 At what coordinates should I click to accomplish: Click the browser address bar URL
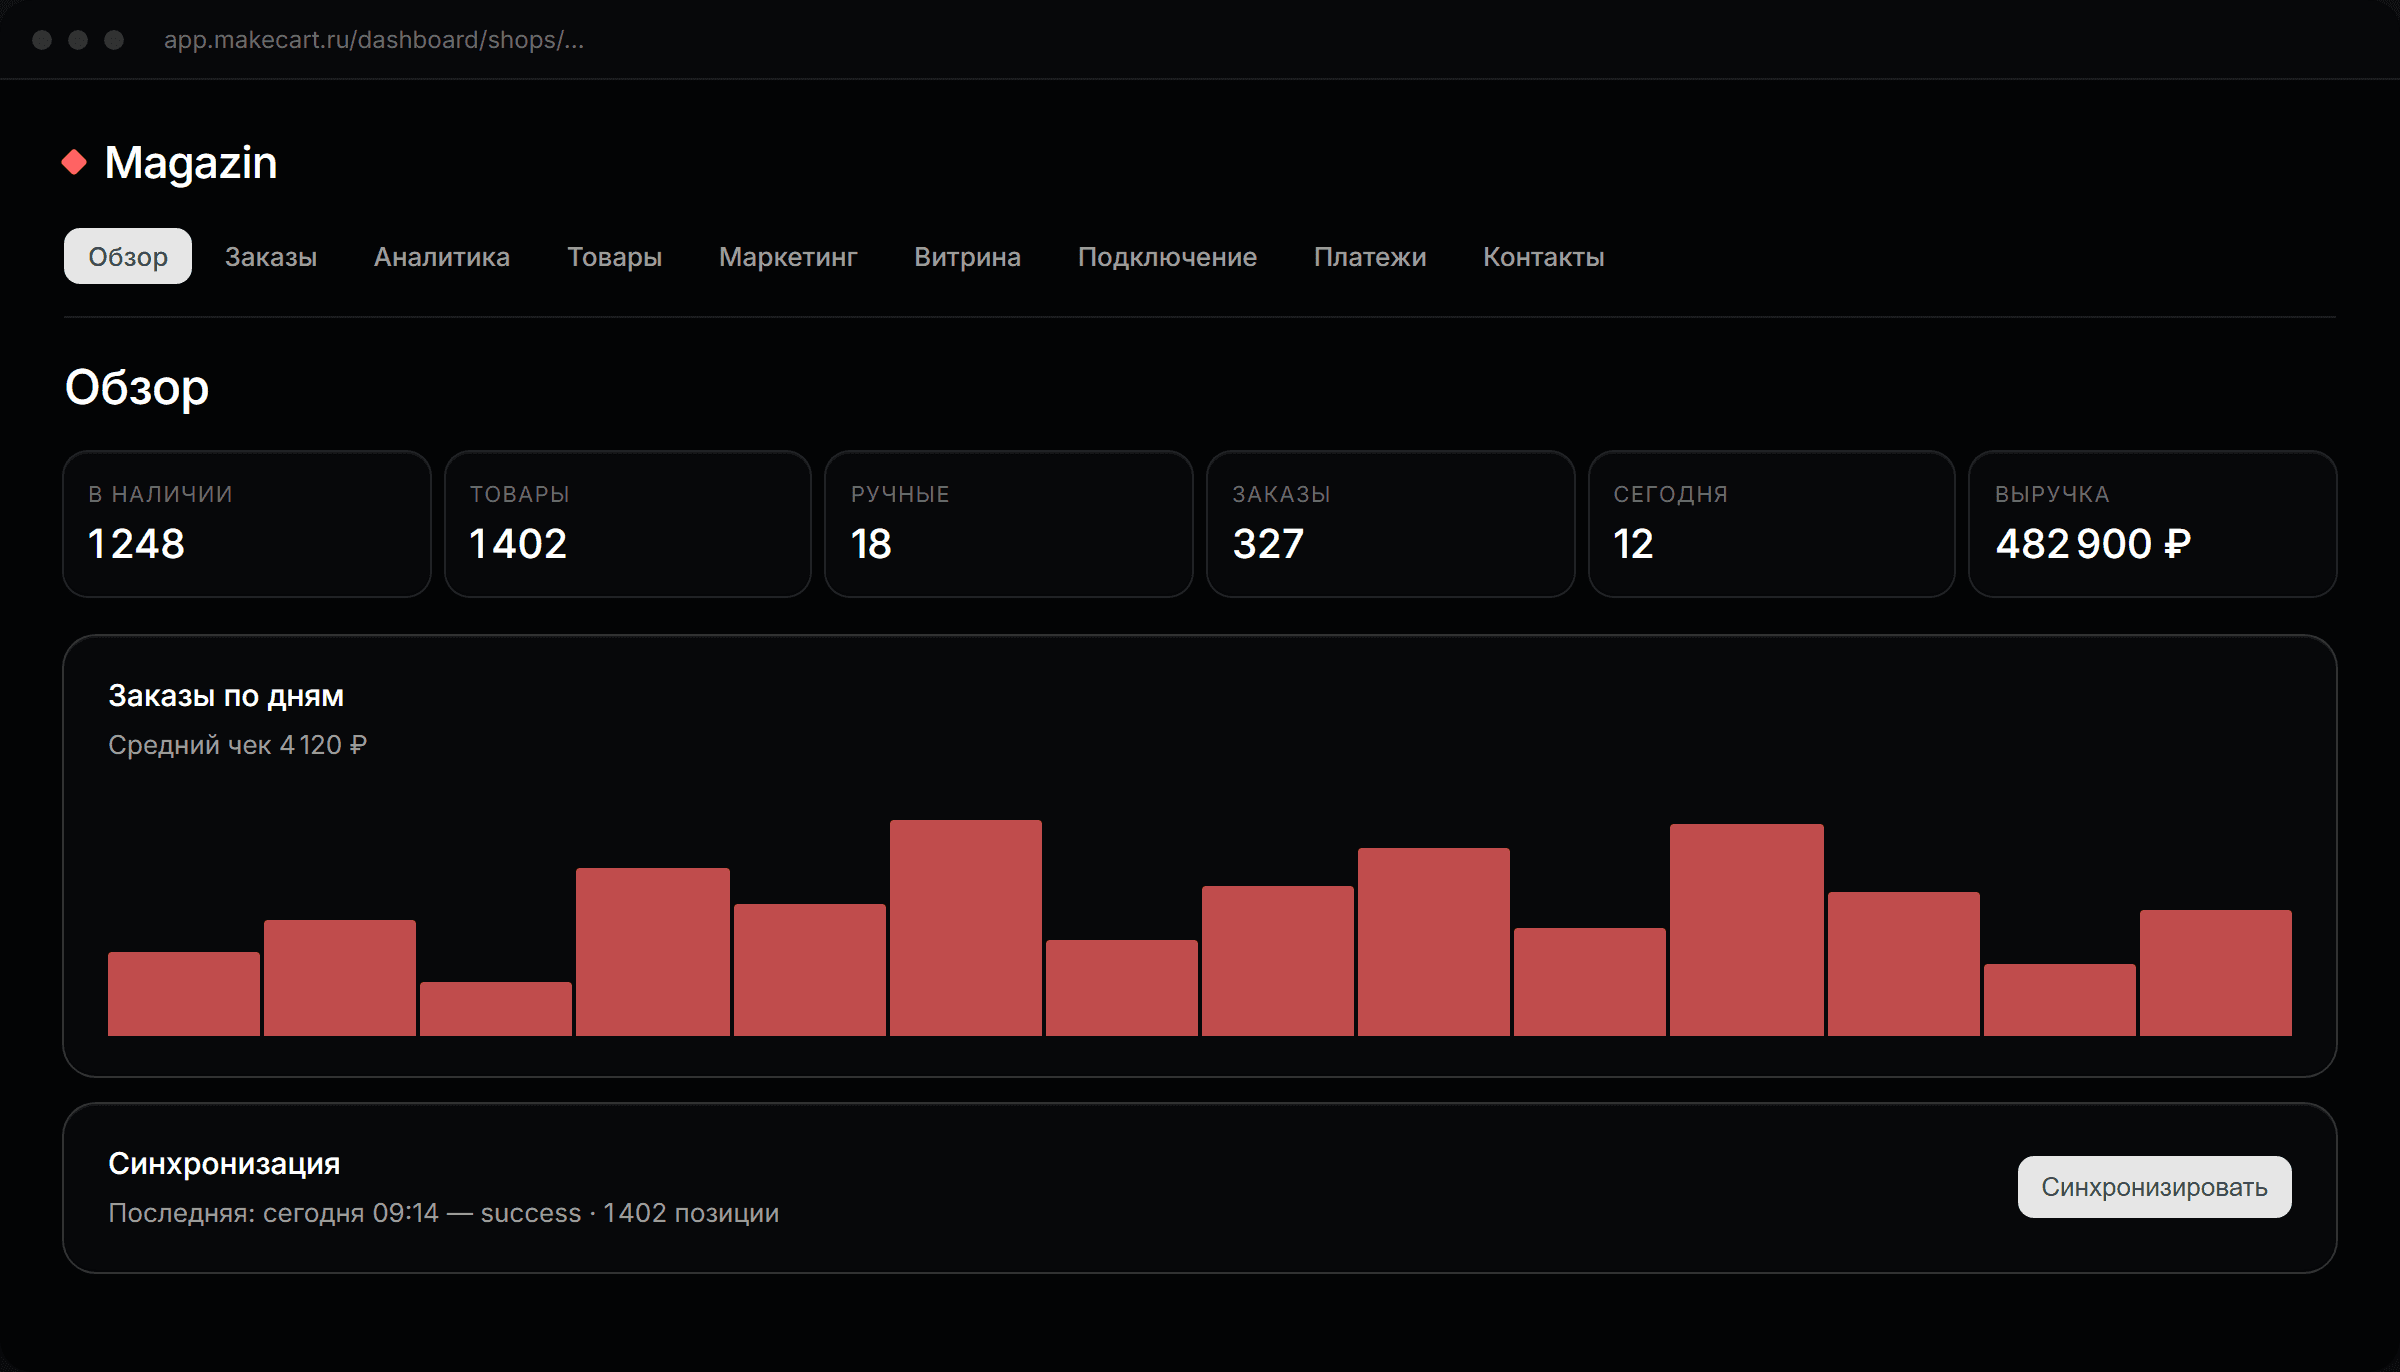click(374, 40)
